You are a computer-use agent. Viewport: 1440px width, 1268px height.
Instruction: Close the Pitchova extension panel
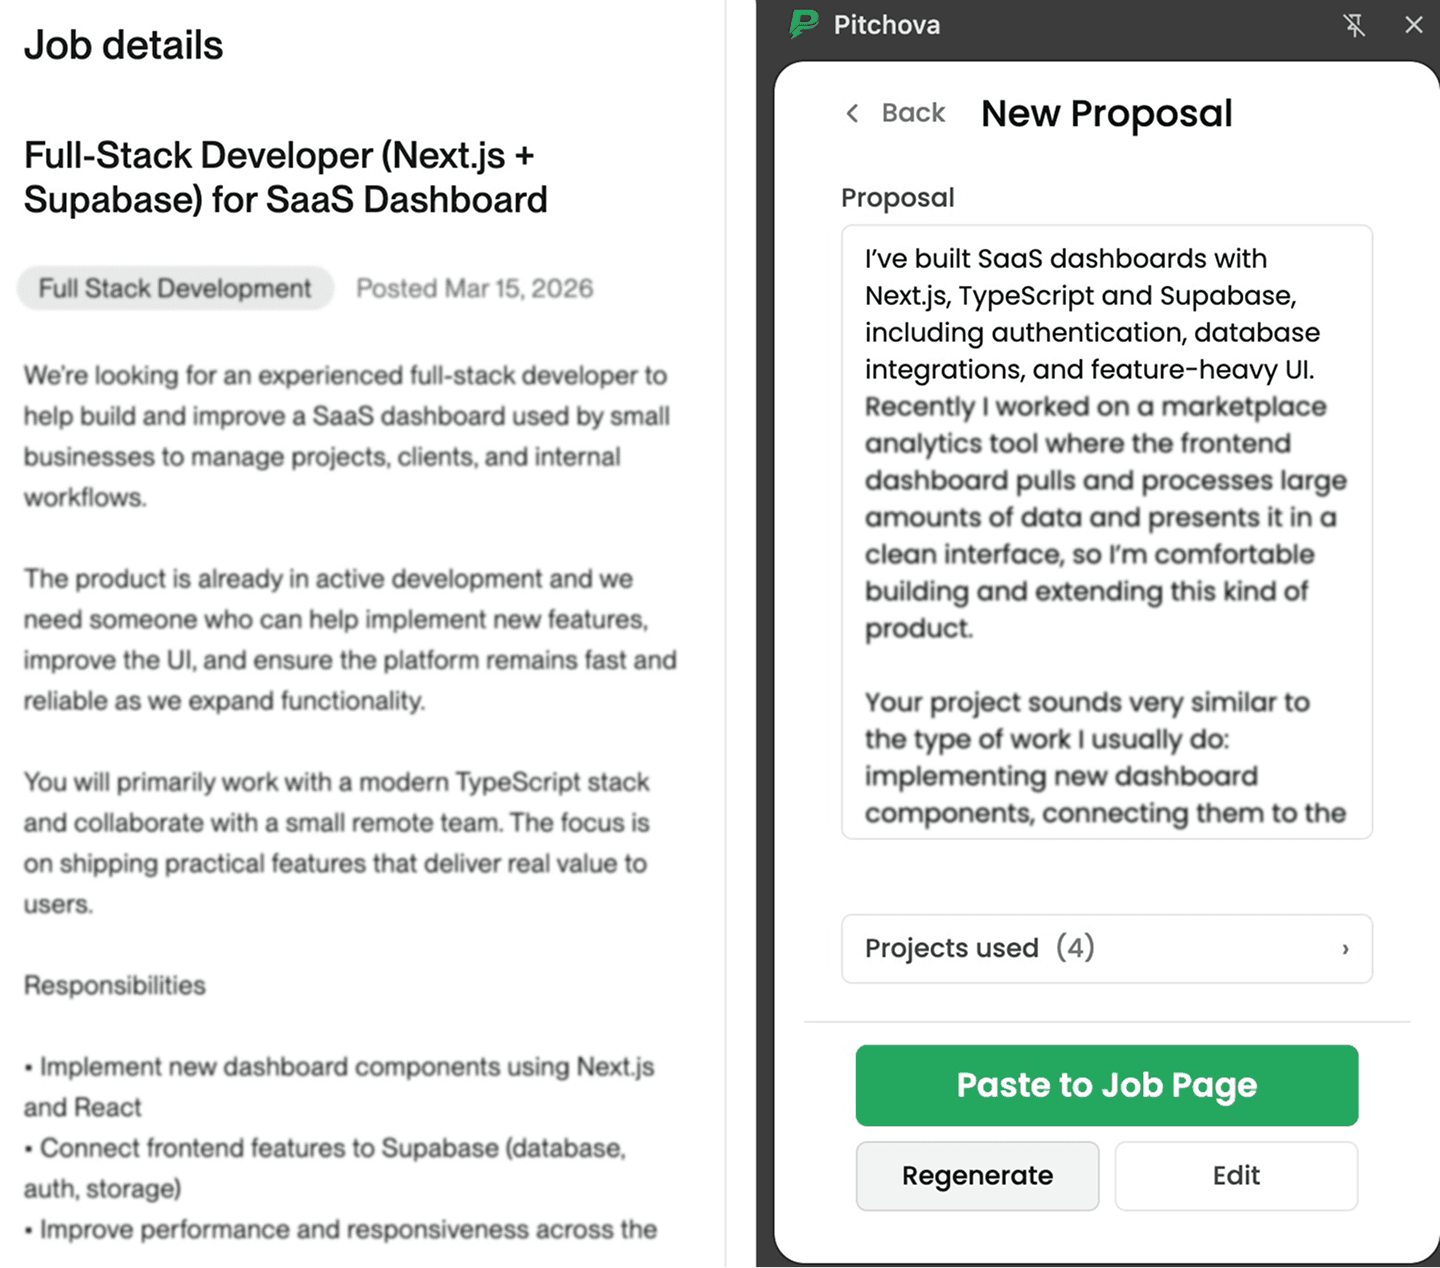(1414, 26)
